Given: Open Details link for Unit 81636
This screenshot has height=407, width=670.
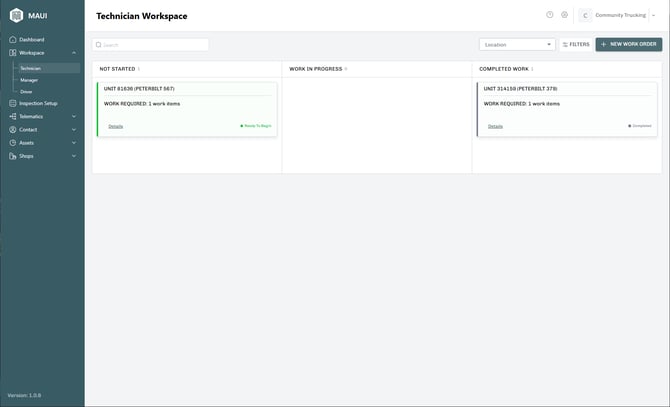Looking at the screenshot, I should click(115, 126).
